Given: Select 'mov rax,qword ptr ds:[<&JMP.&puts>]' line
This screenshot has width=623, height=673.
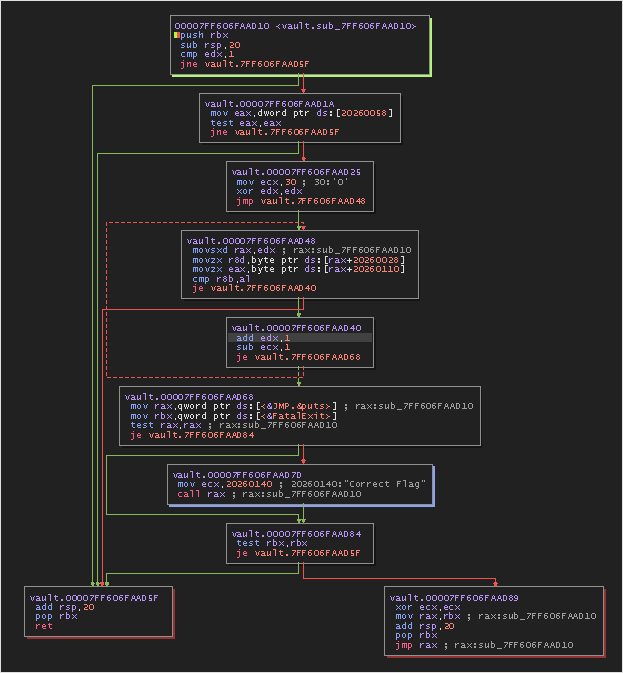Looking at the screenshot, I should pos(233,406).
